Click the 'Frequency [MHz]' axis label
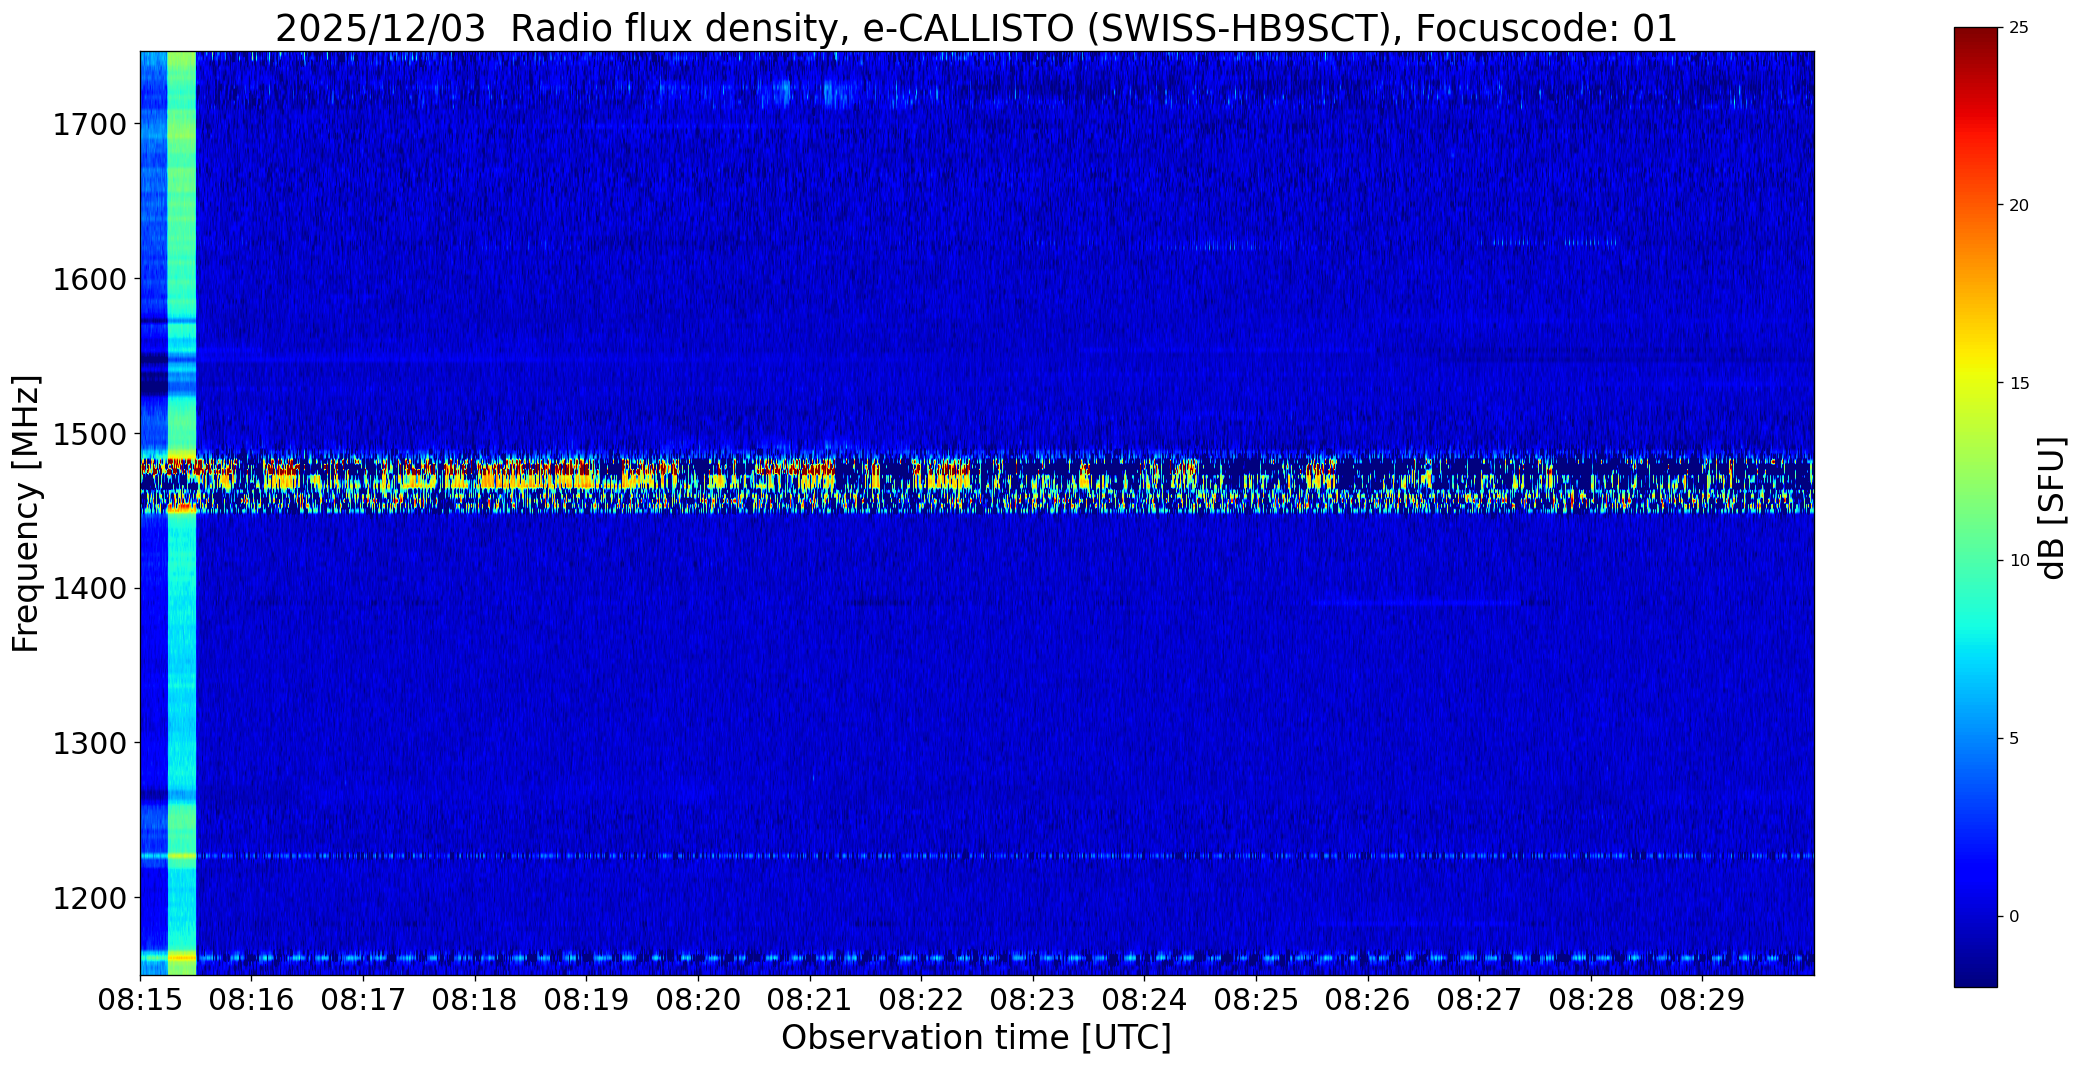Screen dimensions: 2082x1067 point(27,513)
